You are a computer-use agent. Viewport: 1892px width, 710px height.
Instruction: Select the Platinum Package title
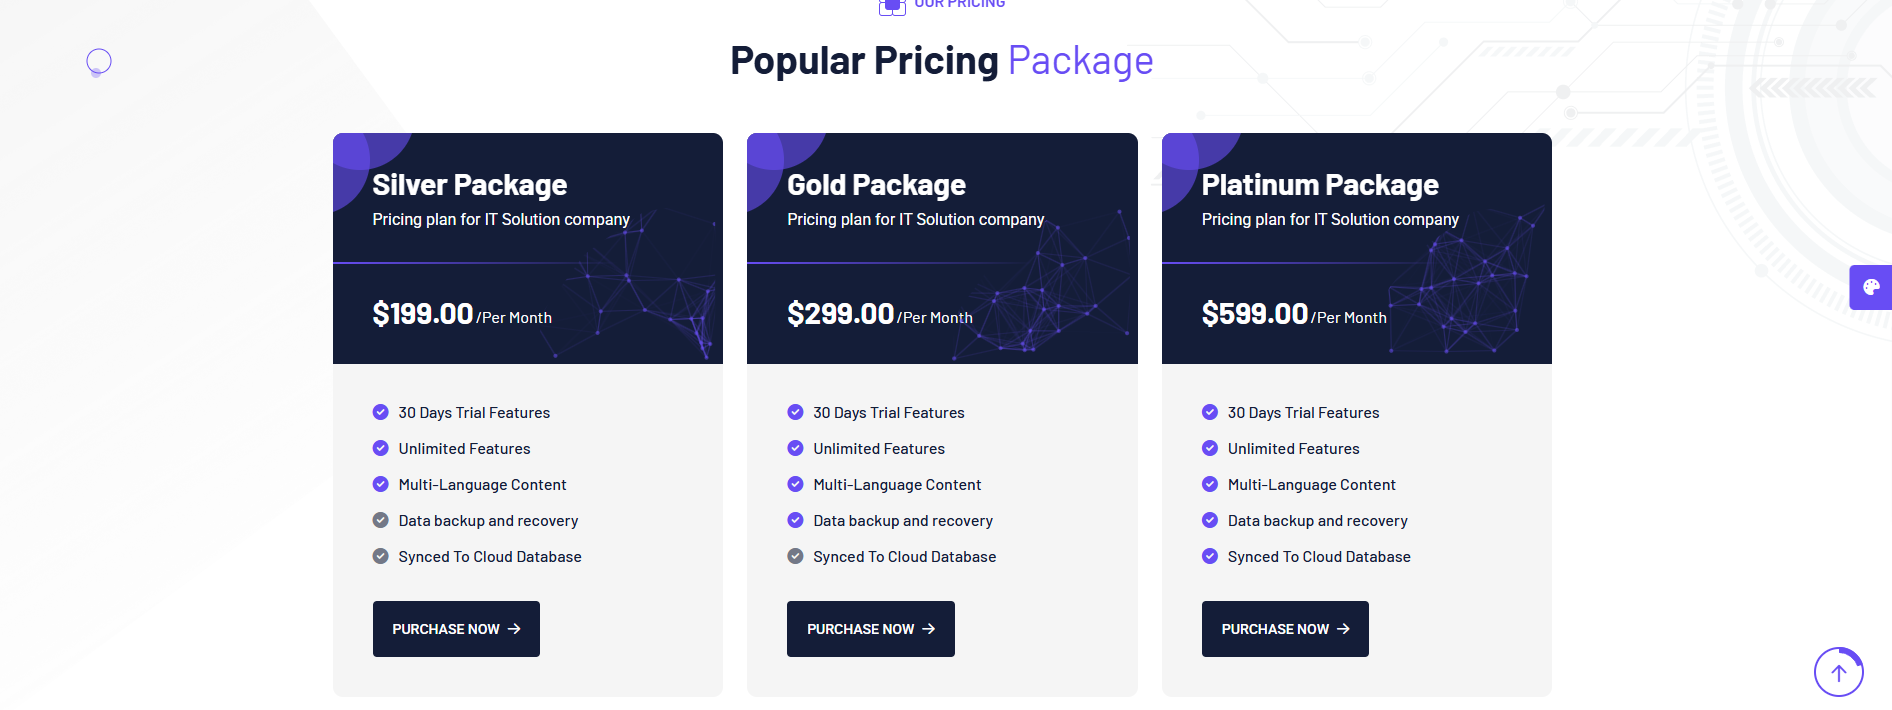coord(1320,185)
